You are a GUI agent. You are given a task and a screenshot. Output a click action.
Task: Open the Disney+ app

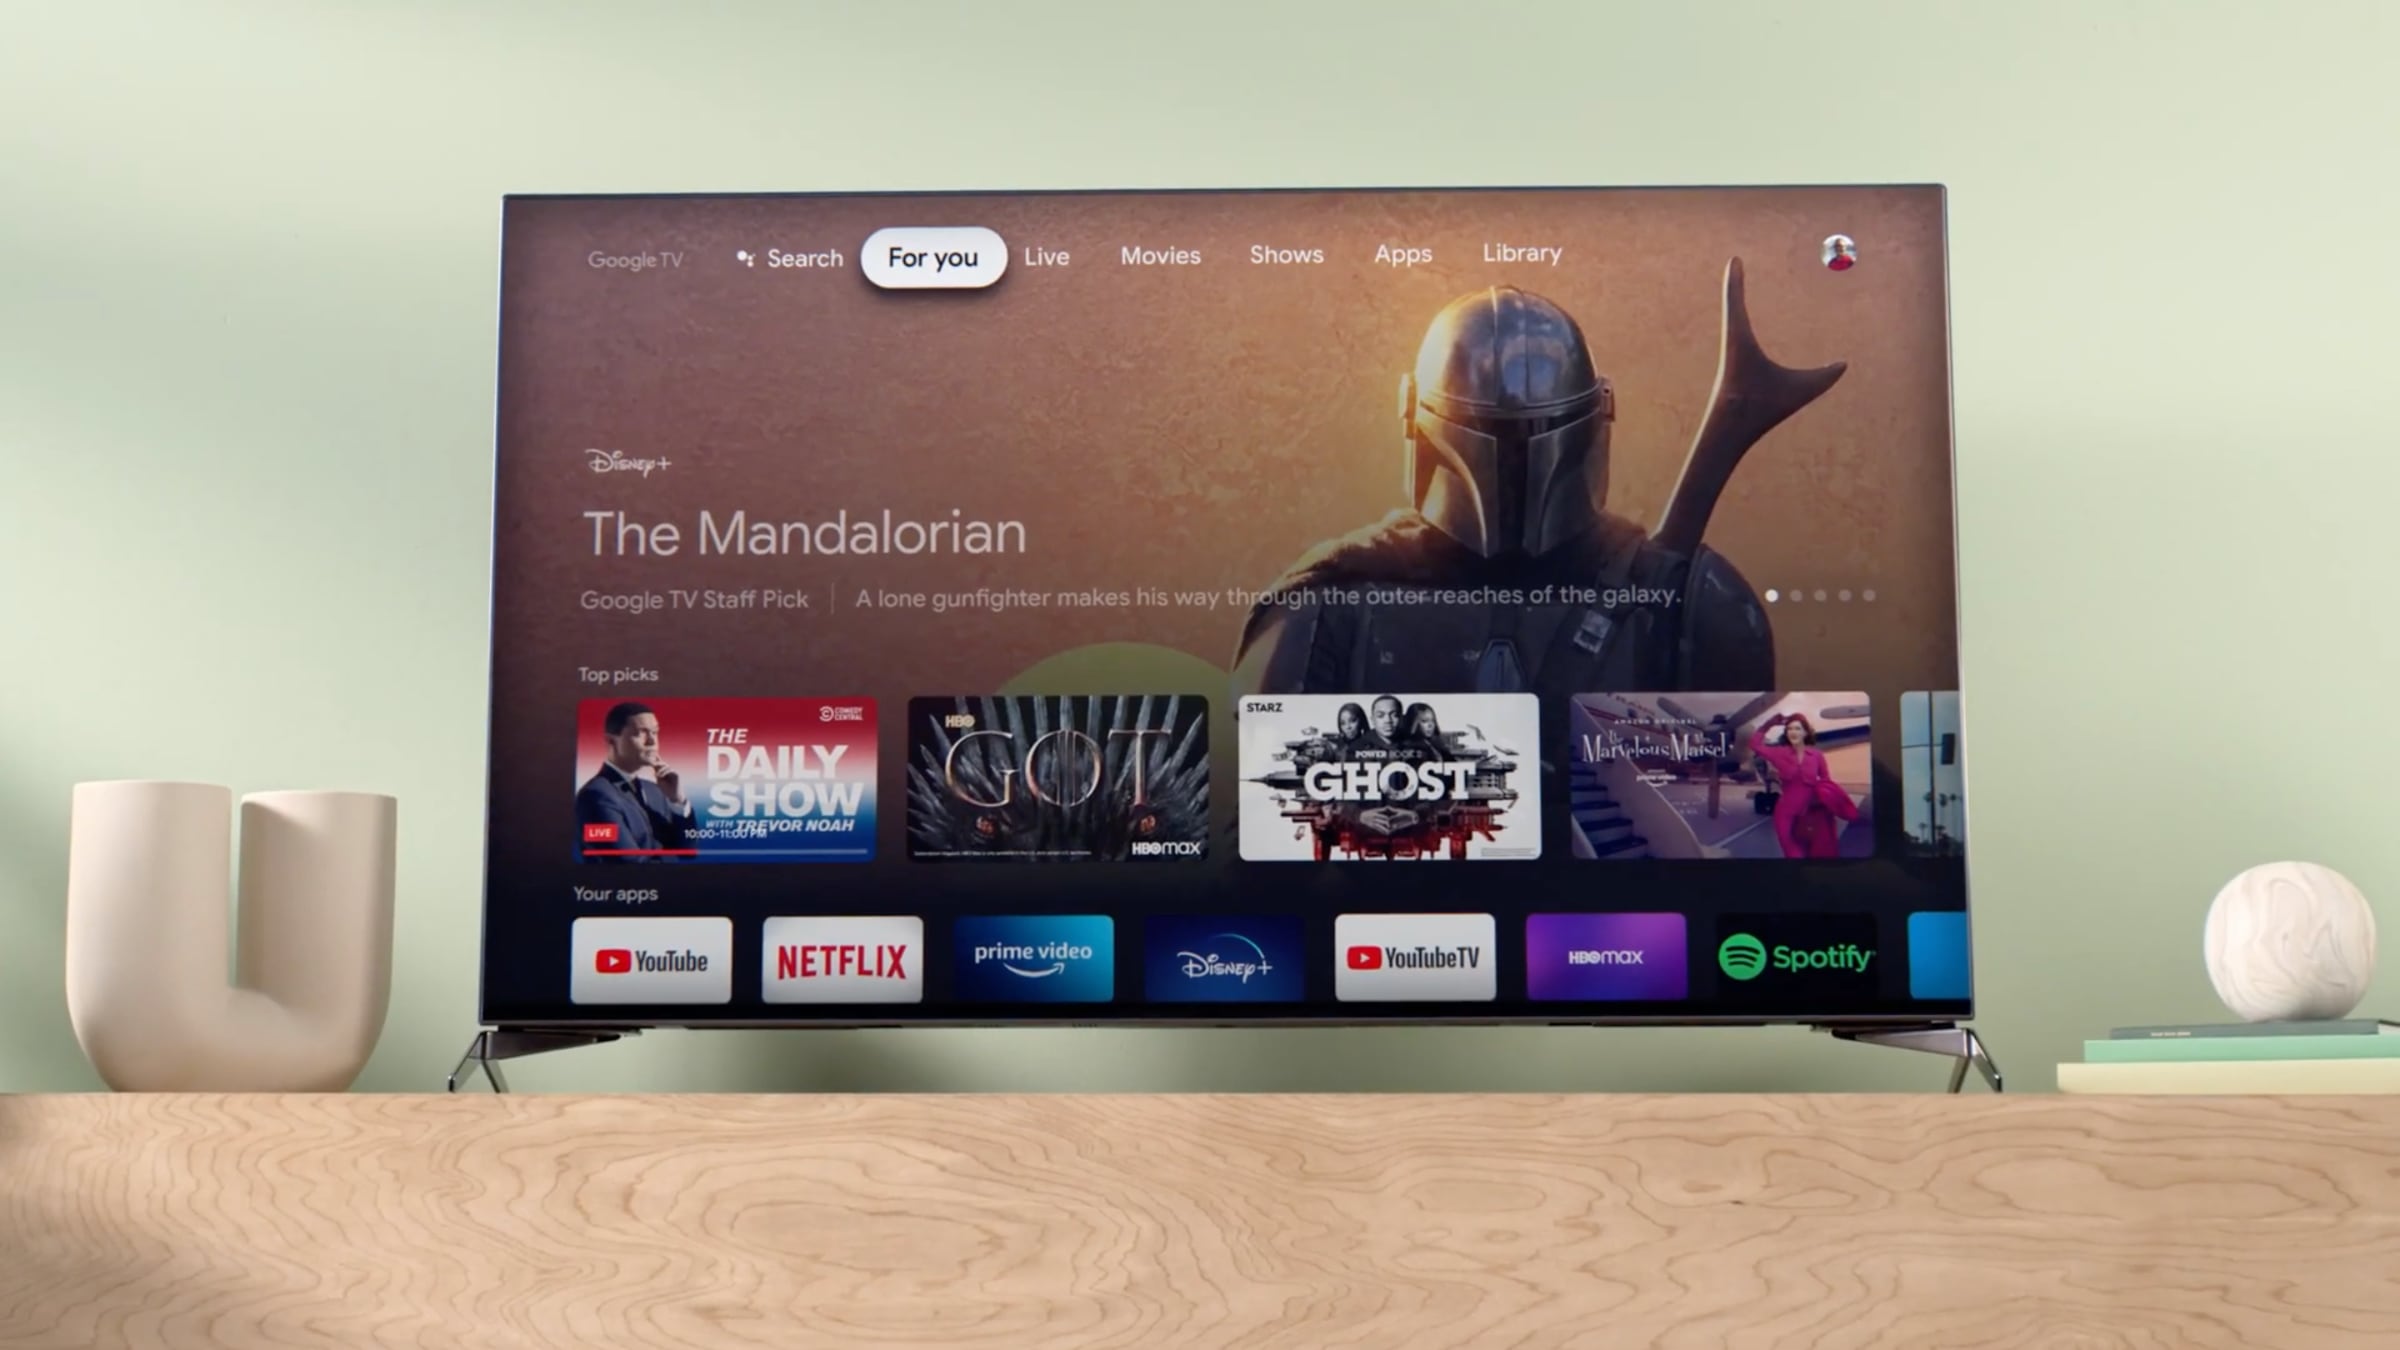coord(1223,959)
